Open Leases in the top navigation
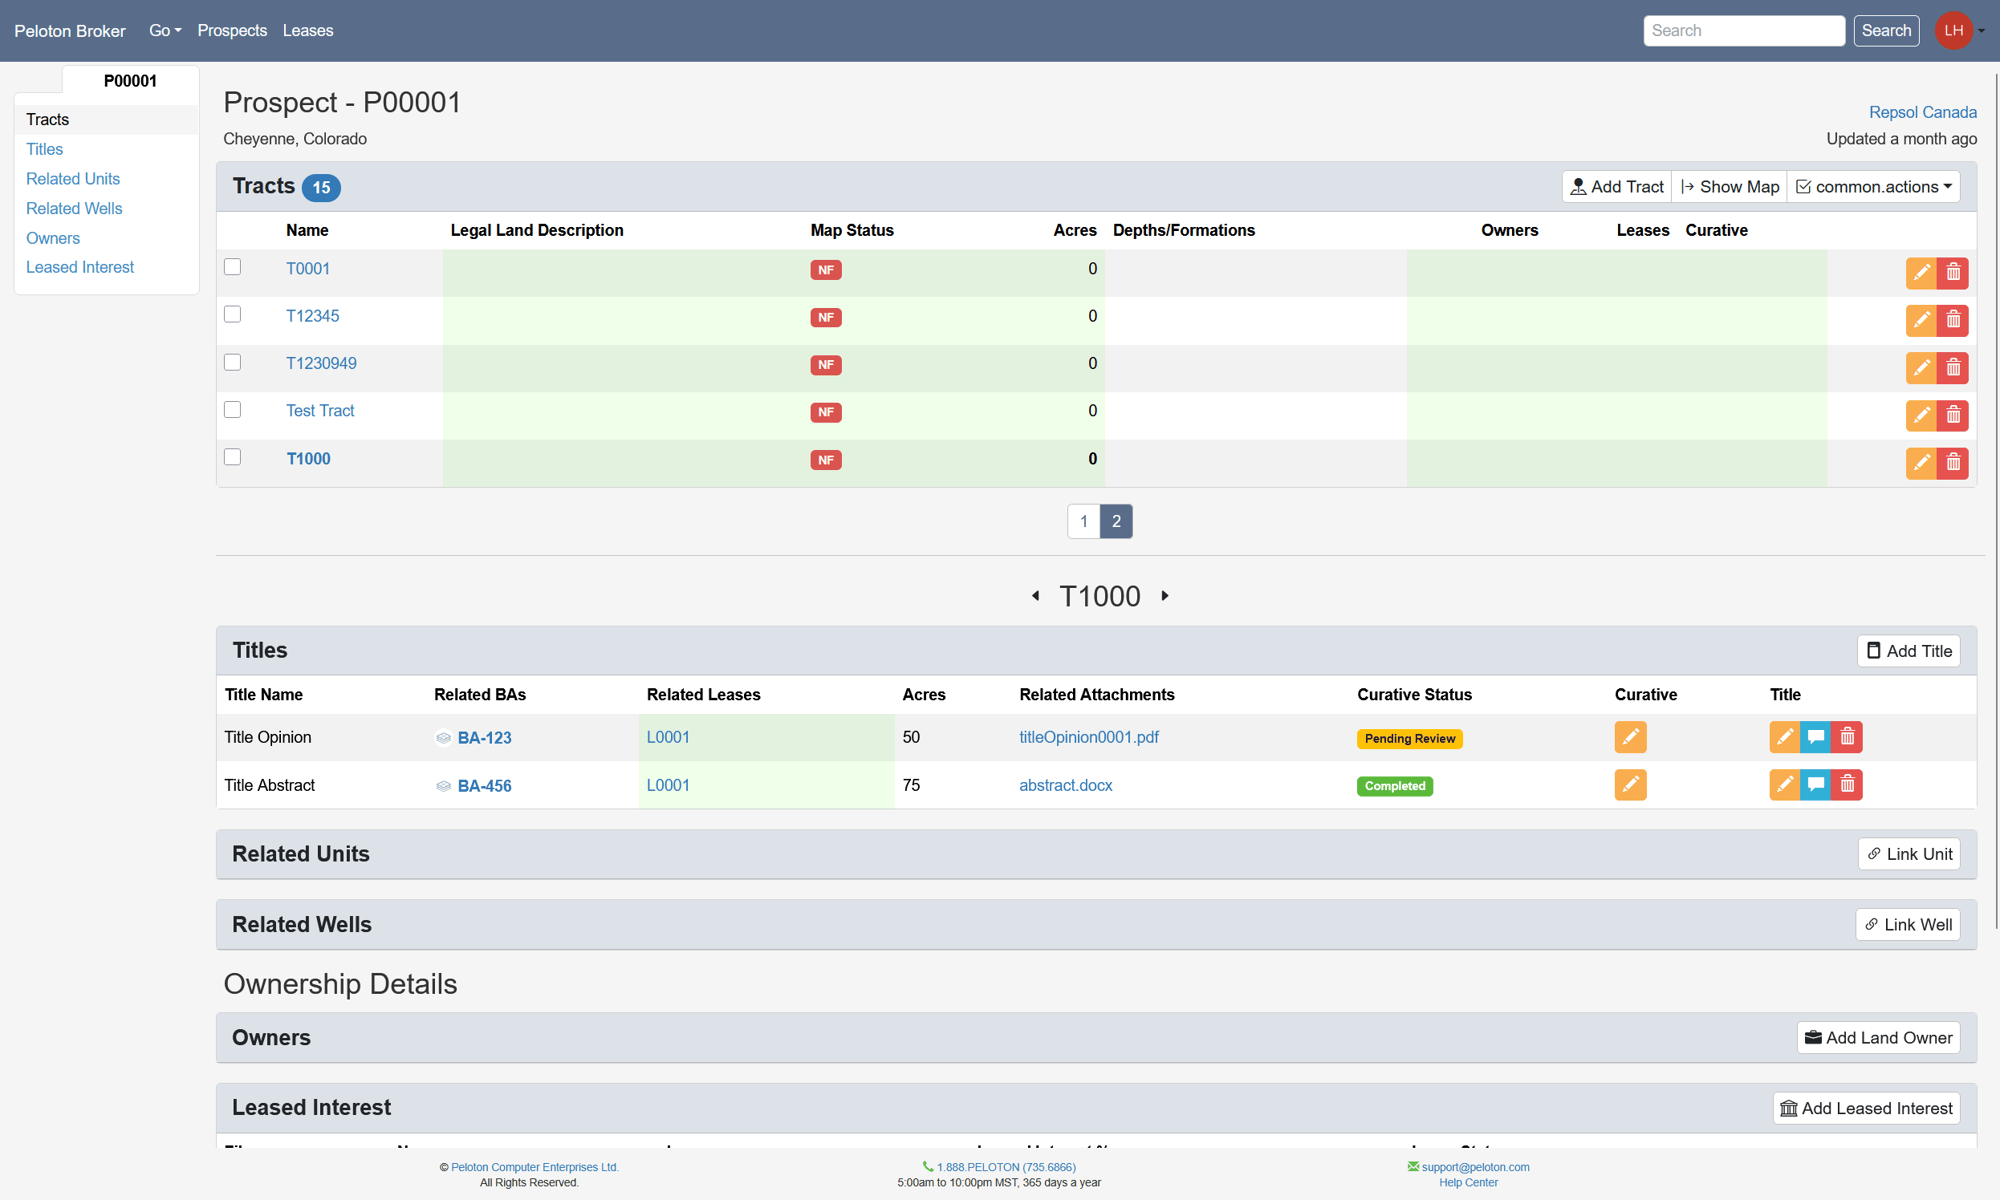This screenshot has width=2000, height=1200. coord(308,31)
